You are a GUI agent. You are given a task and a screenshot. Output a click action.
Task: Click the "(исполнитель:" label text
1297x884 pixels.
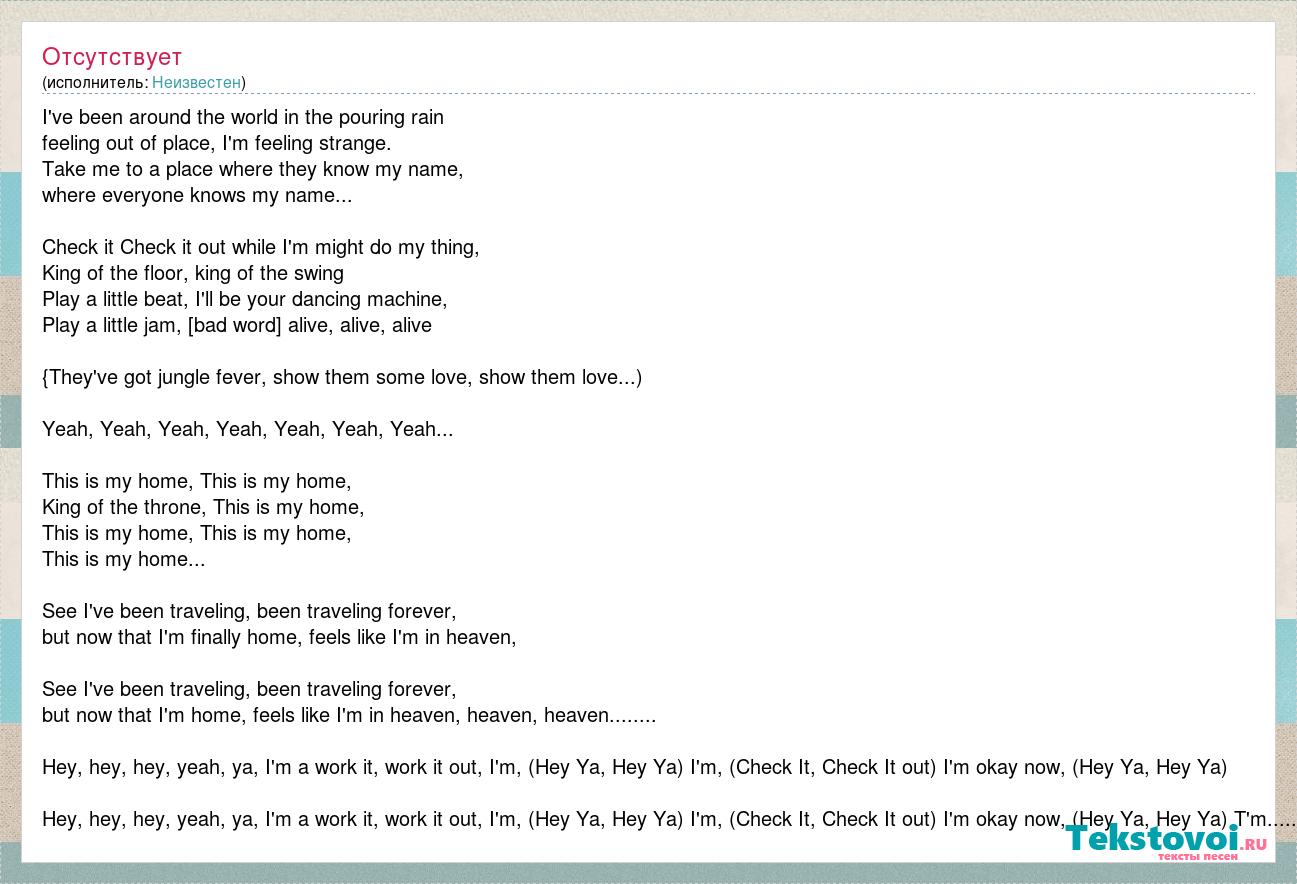(x=95, y=82)
